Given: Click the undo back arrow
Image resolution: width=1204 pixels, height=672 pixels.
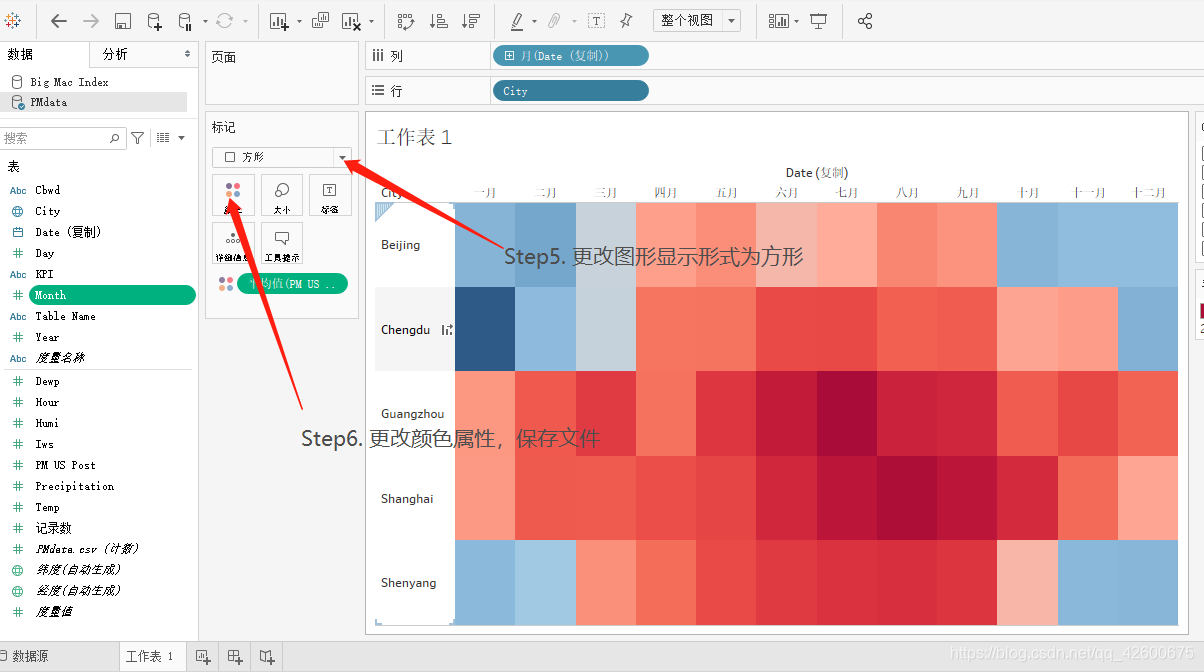Looking at the screenshot, I should coord(59,21).
